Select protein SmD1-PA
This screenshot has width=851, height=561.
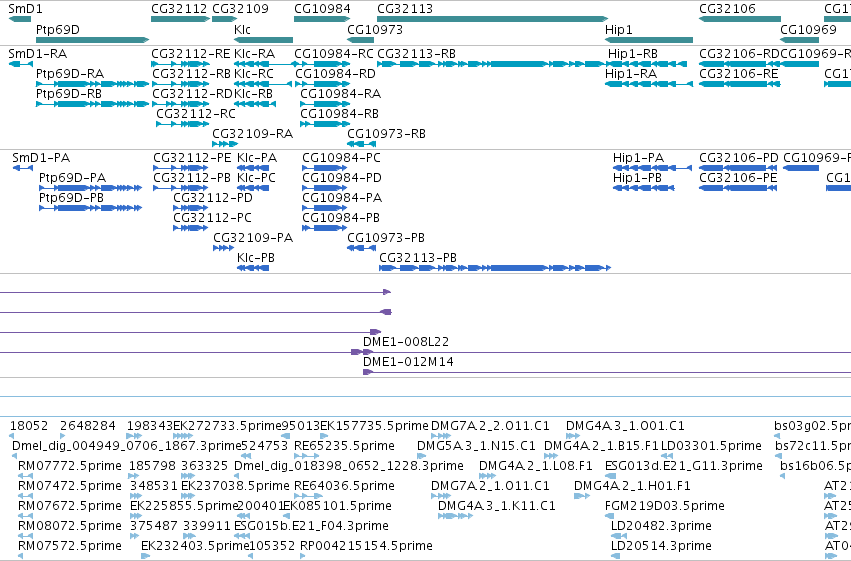click(x=41, y=158)
